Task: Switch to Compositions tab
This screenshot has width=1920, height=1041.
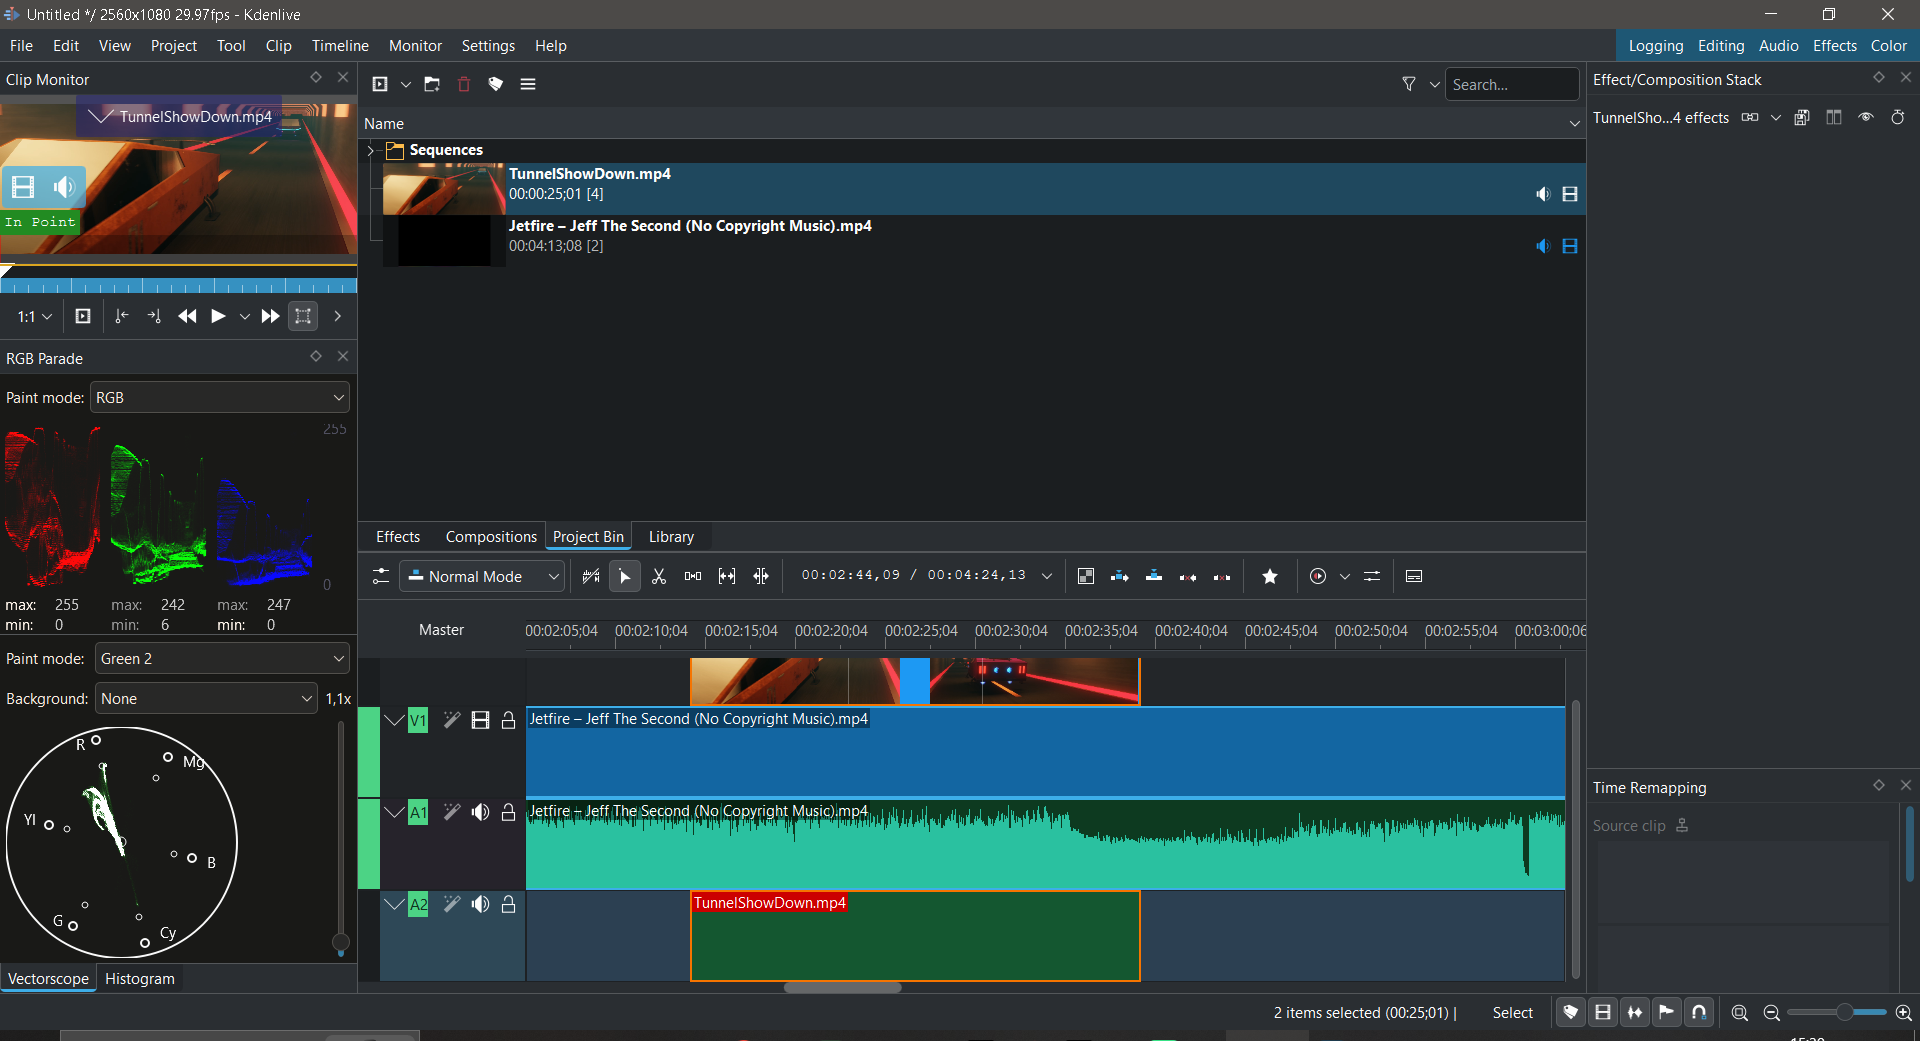Action: (491, 537)
